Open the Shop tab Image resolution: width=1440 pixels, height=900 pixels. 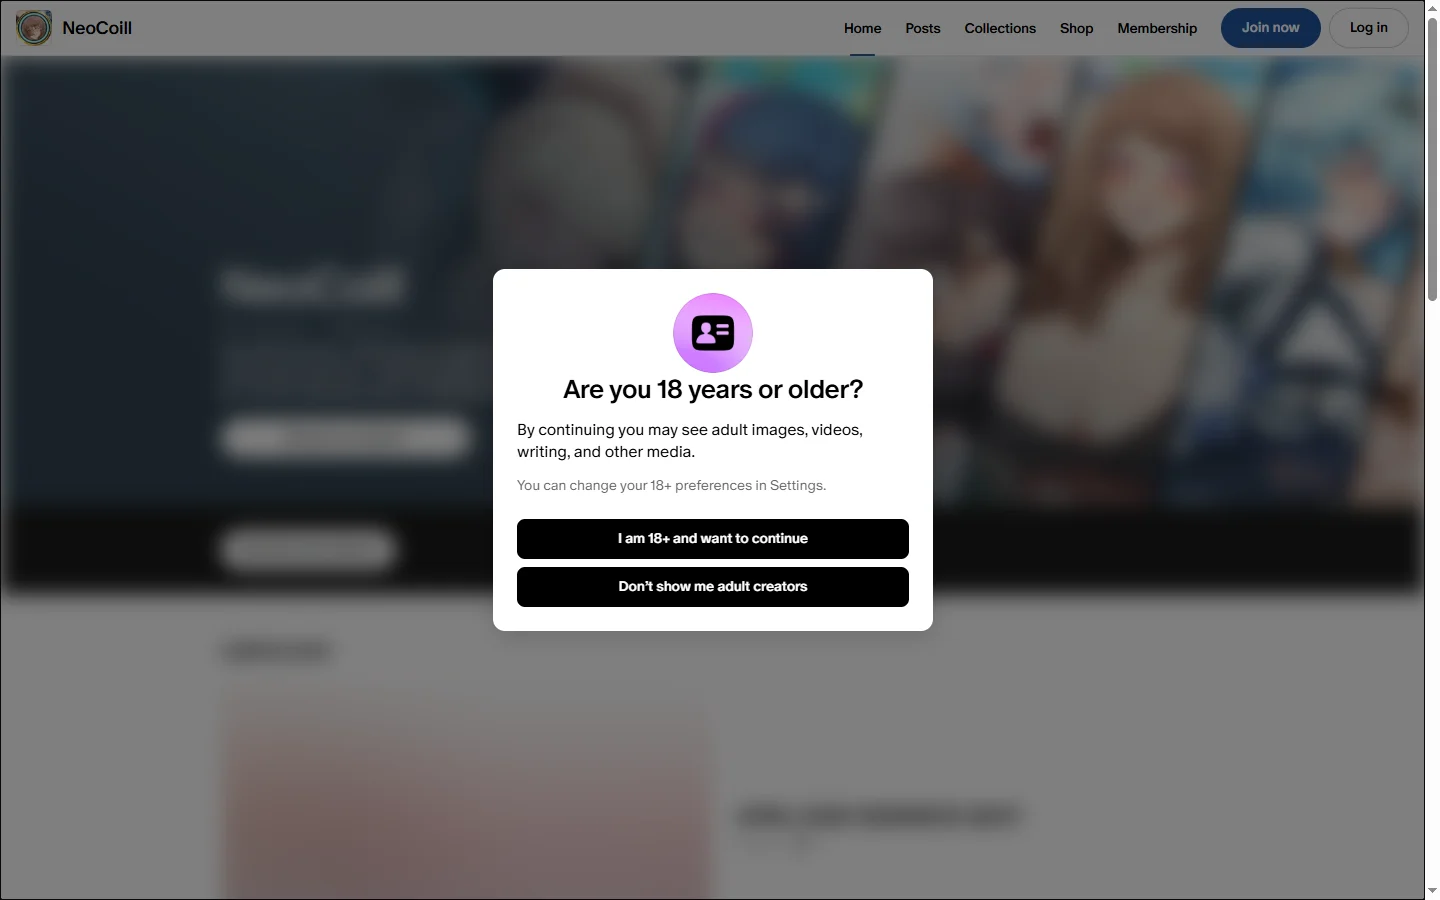(1076, 28)
